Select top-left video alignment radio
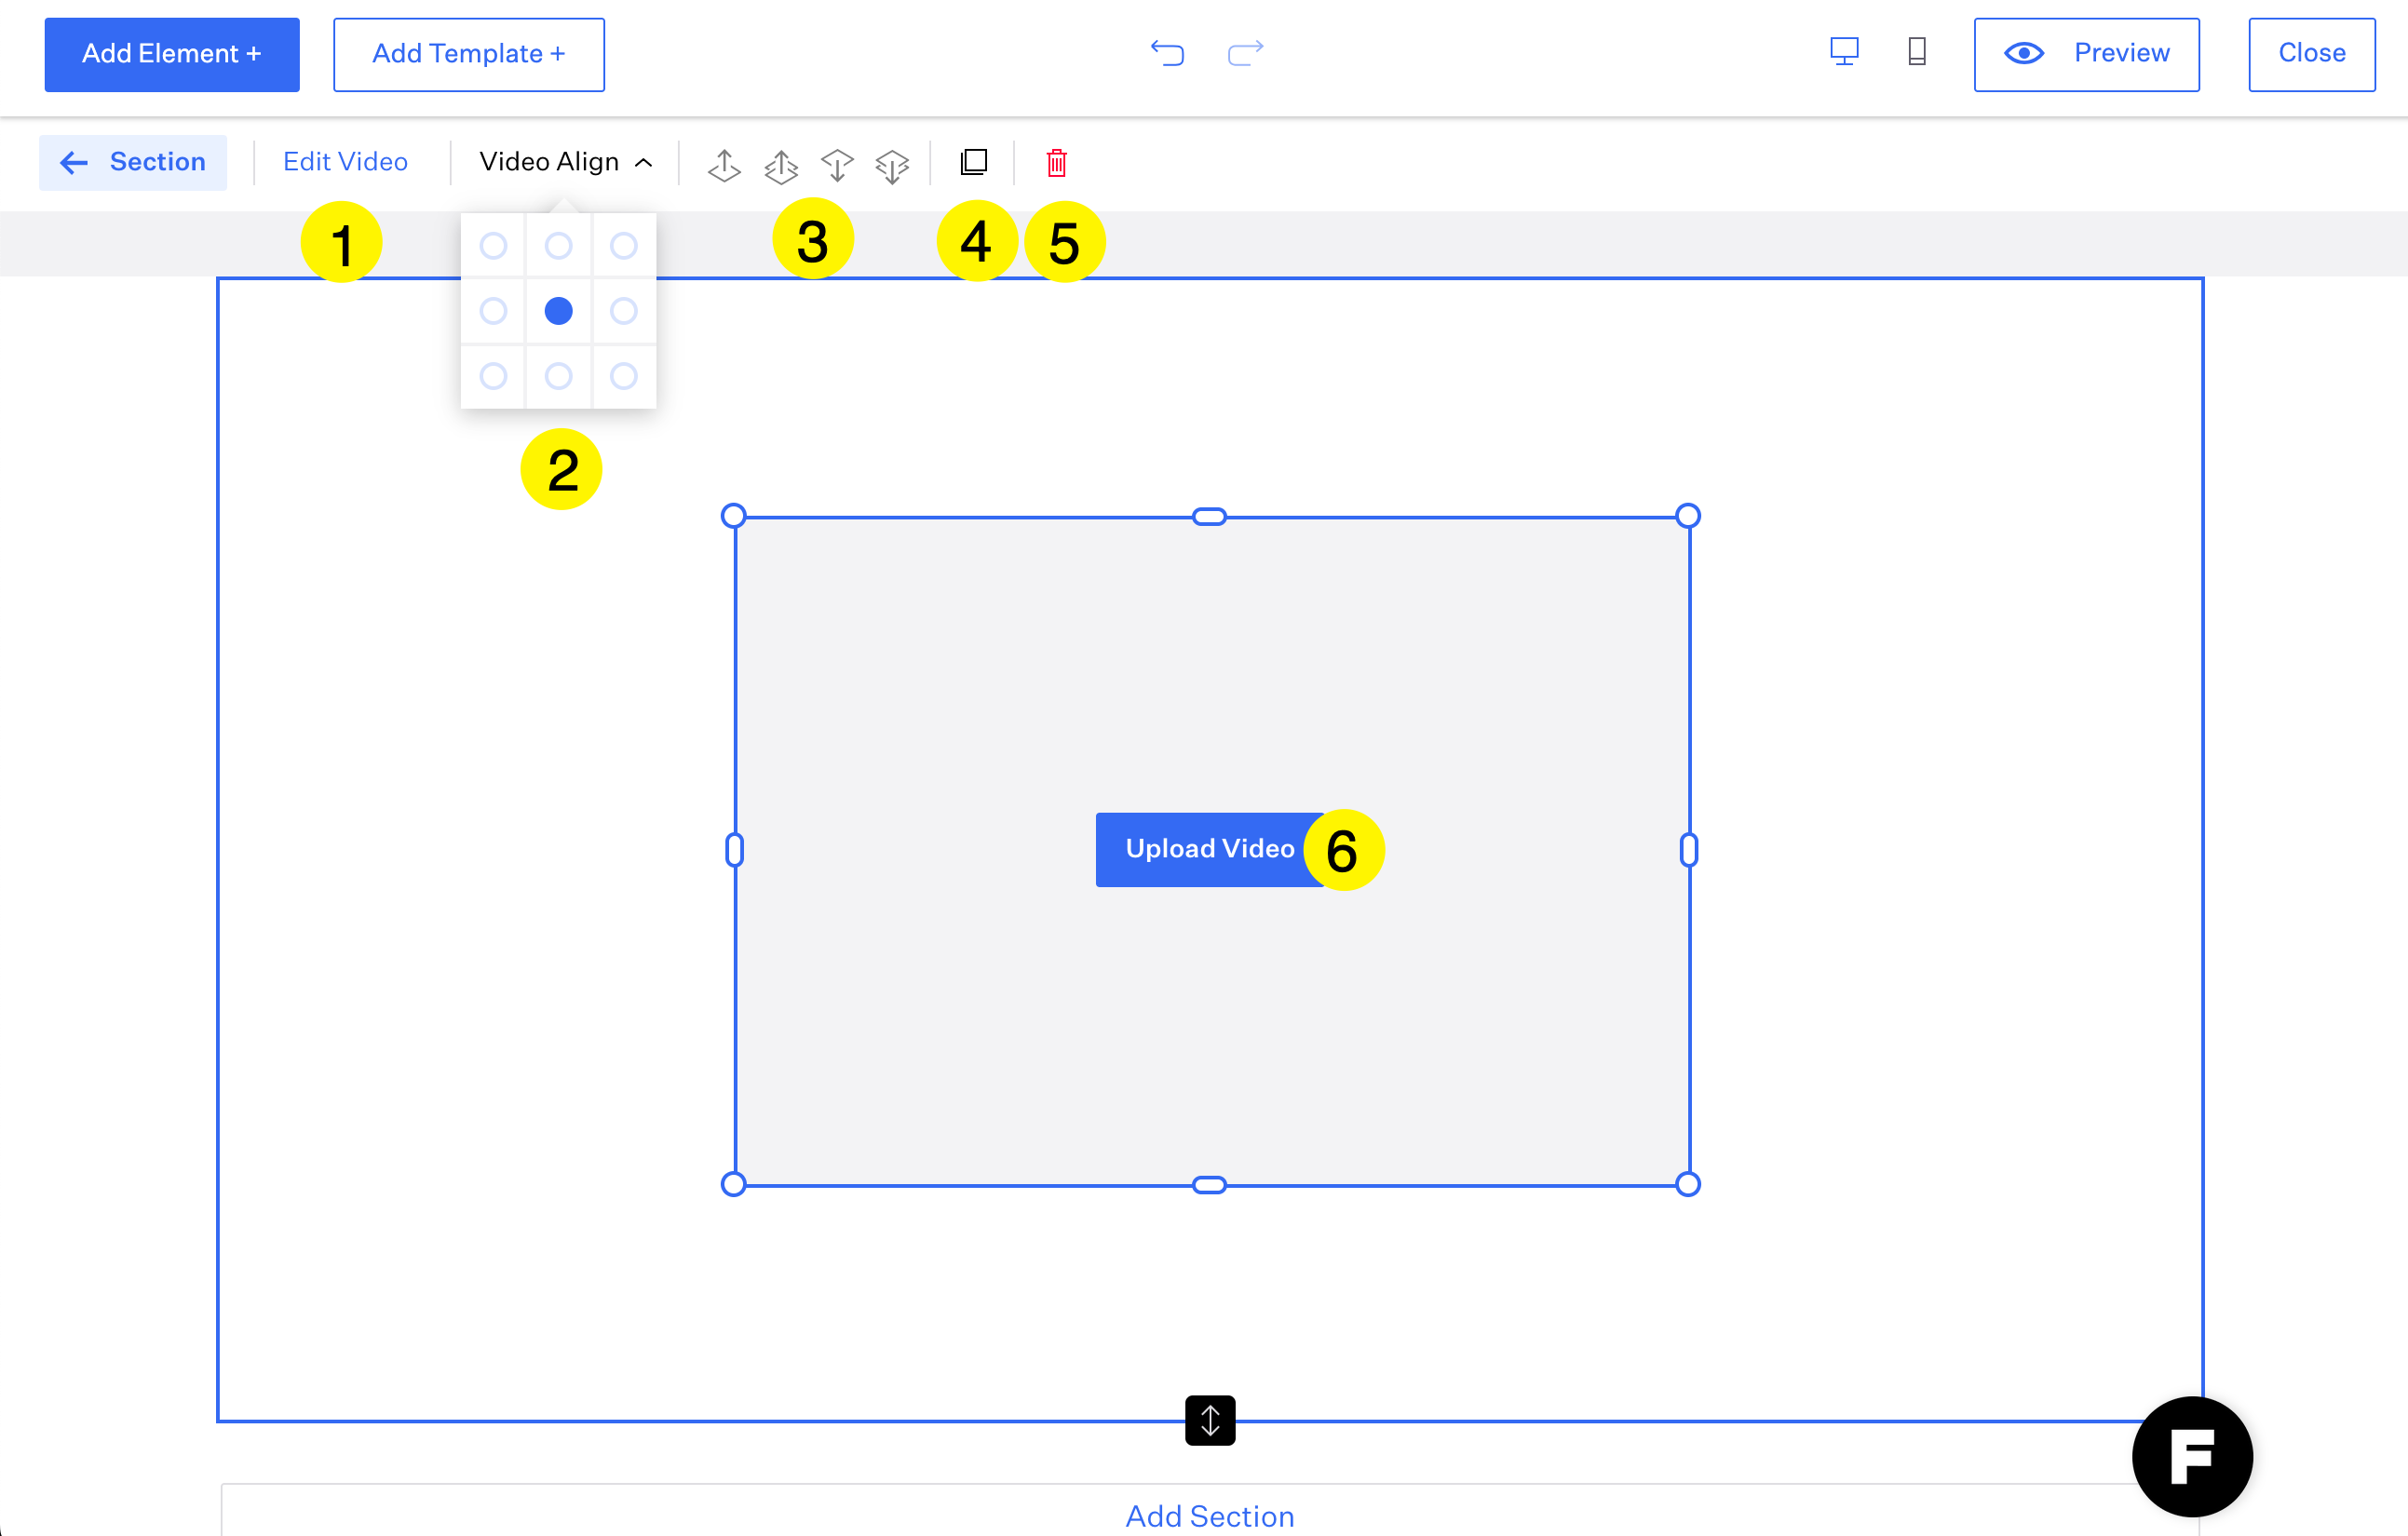2408x1536 pixels. [x=493, y=245]
